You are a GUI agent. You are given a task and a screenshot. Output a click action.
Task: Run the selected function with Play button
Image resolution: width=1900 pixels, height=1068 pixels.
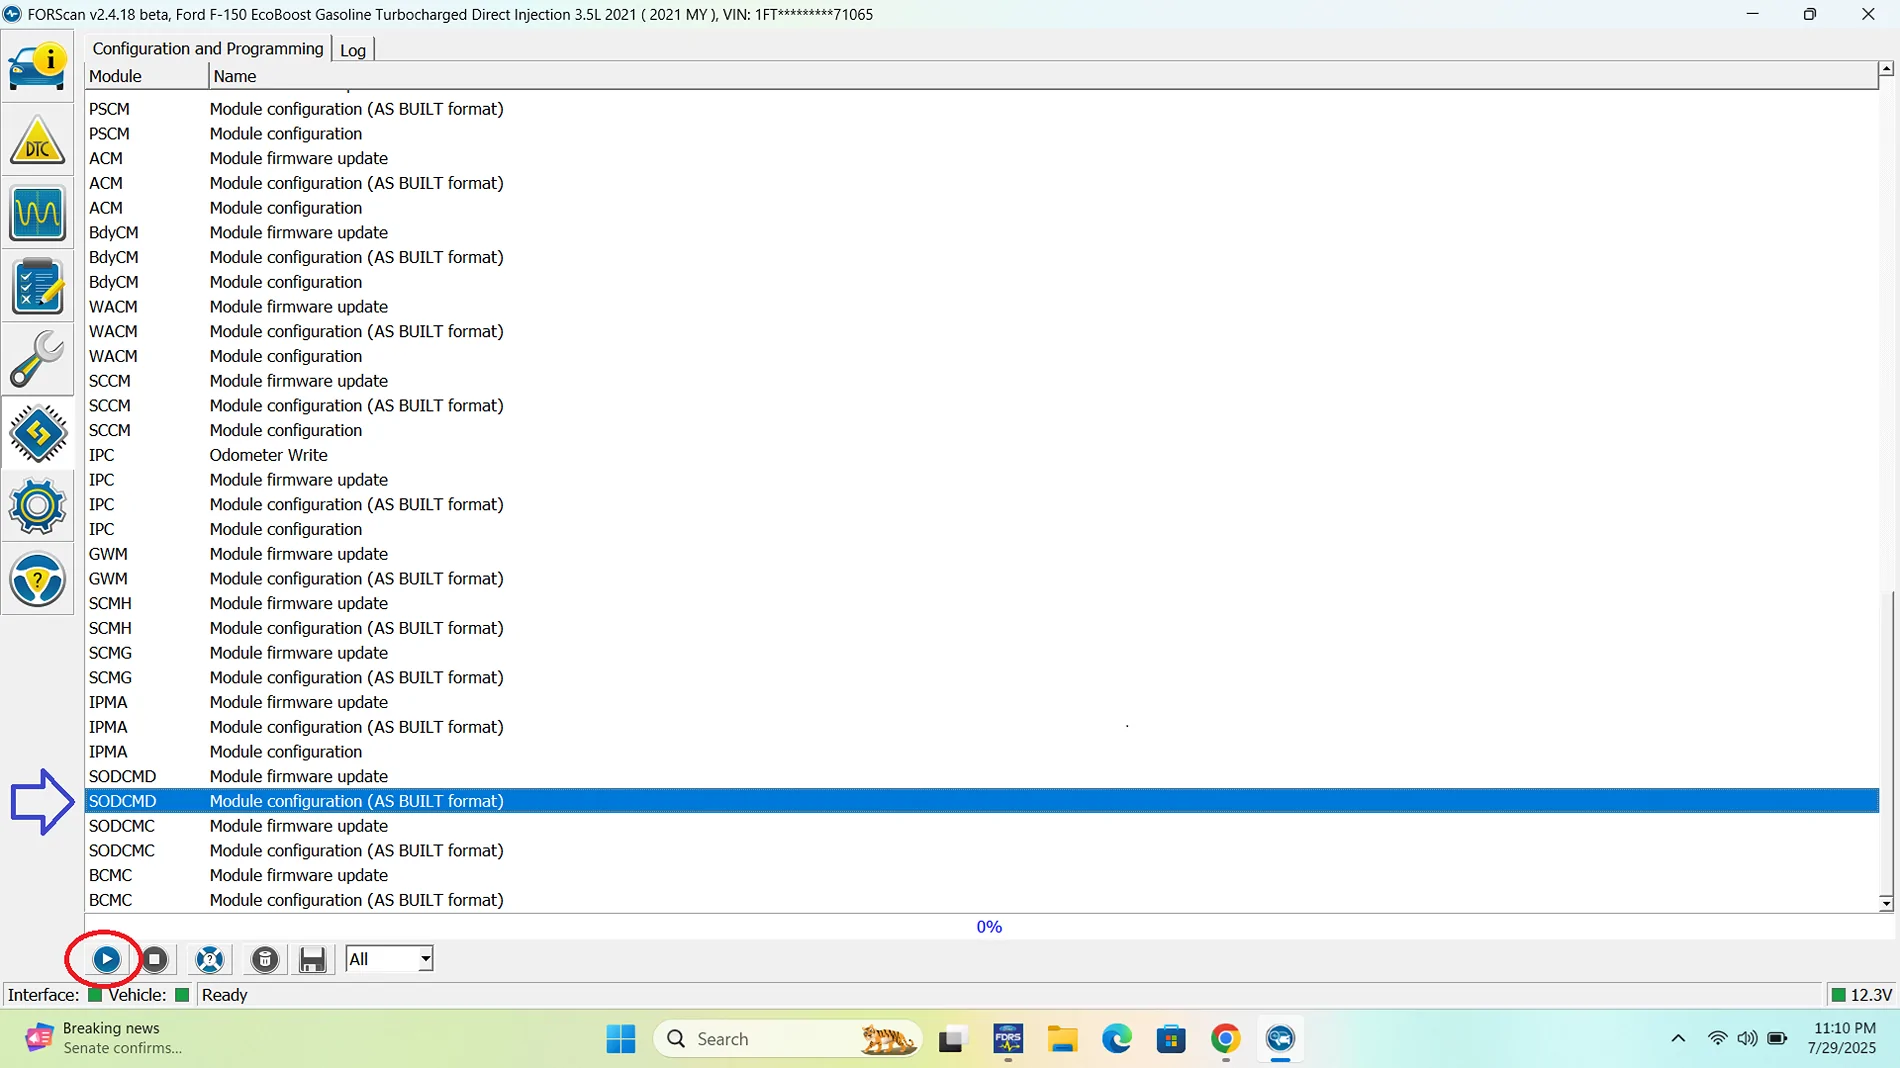[x=106, y=959]
